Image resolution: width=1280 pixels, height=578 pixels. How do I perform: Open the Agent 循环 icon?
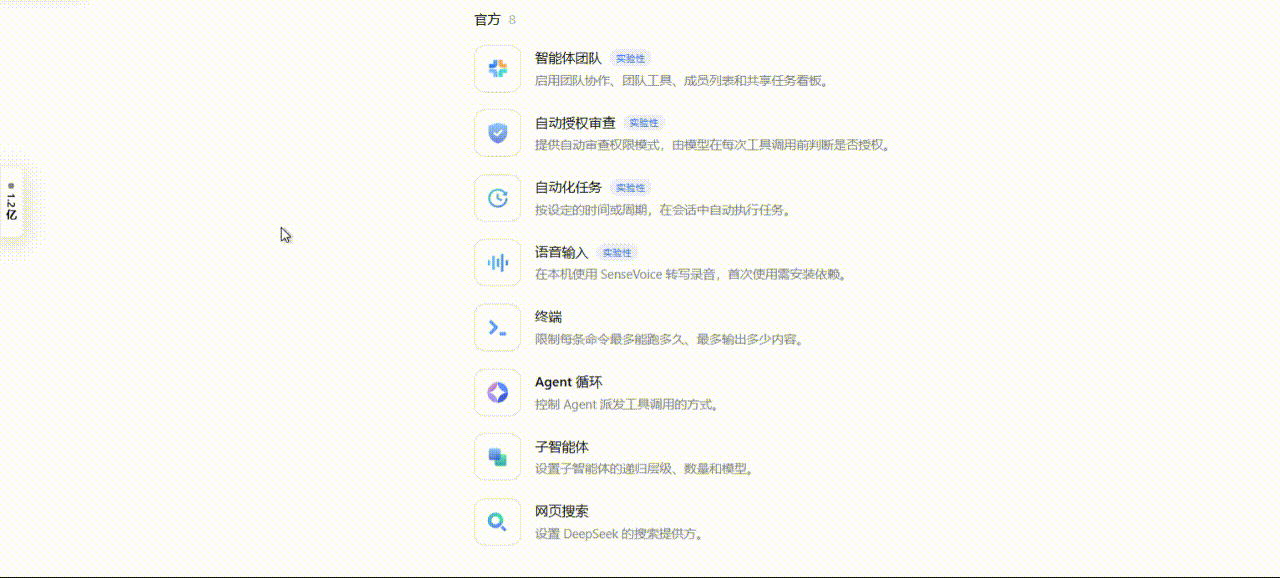pyautogui.click(x=497, y=392)
